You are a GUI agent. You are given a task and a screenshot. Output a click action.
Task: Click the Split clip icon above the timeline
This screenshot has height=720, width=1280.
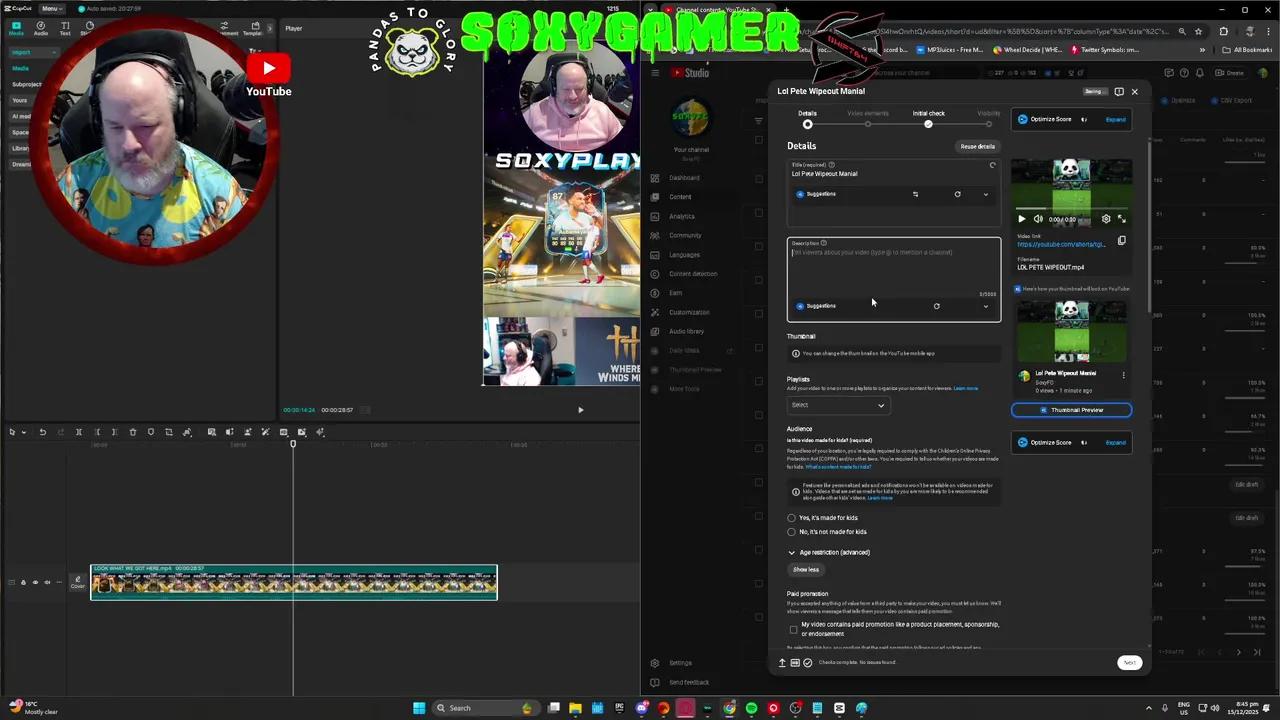78,432
